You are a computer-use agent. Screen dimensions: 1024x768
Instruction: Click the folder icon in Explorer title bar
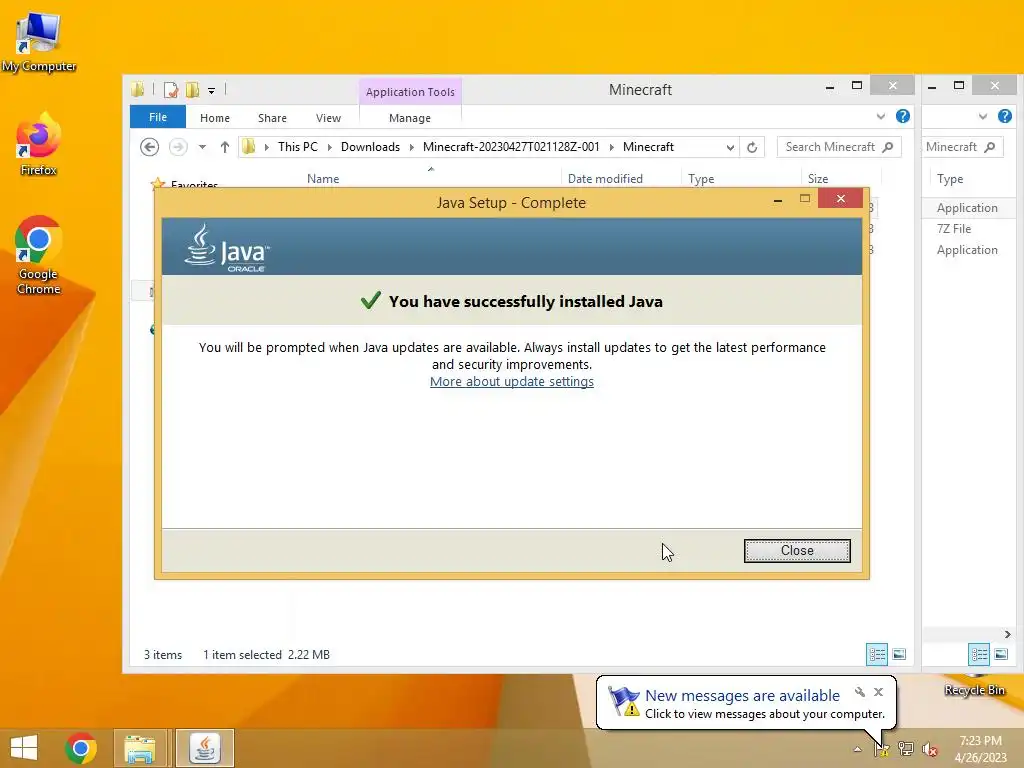point(137,89)
